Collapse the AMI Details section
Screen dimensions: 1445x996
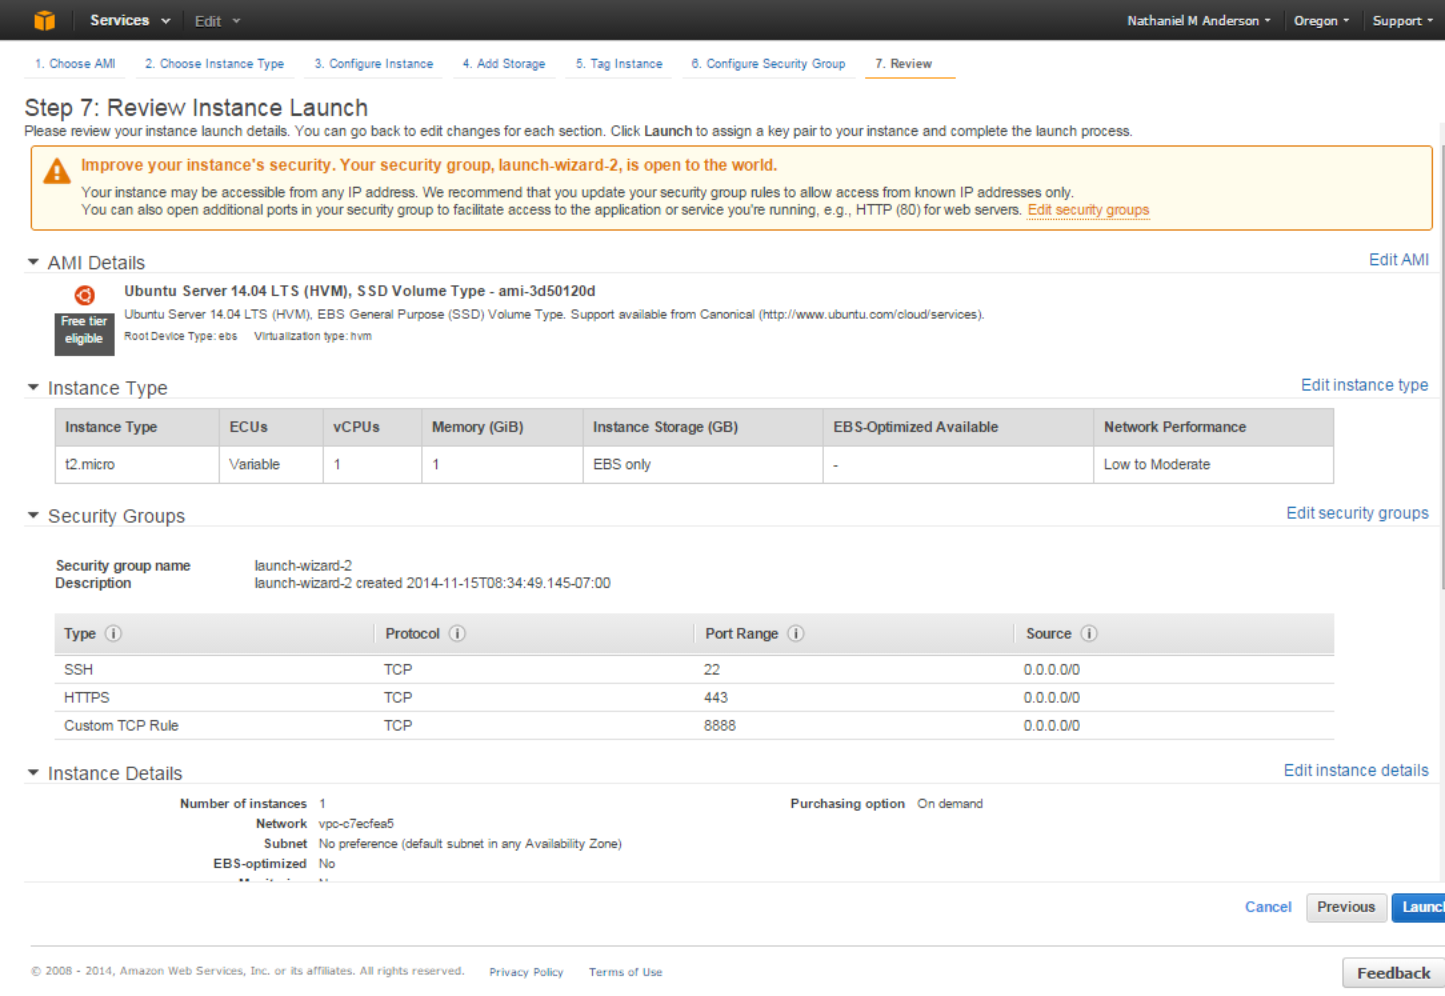(x=33, y=262)
